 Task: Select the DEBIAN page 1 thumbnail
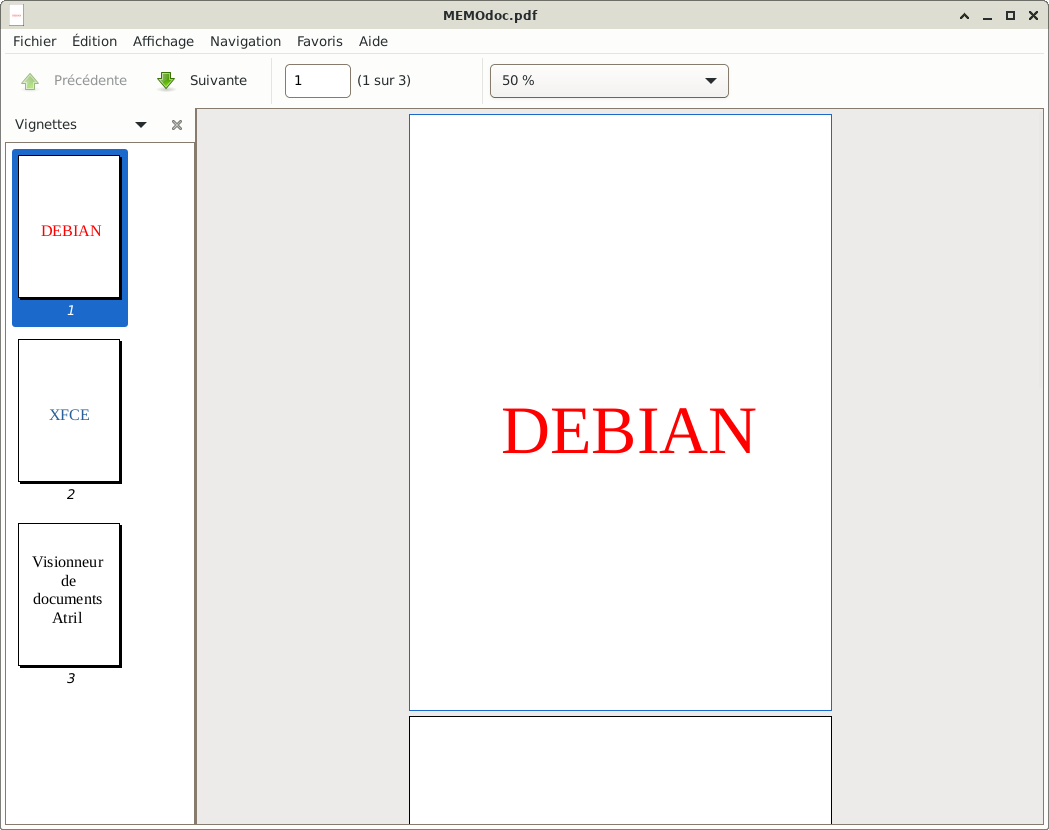pyautogui.click(x=70, y=227)
